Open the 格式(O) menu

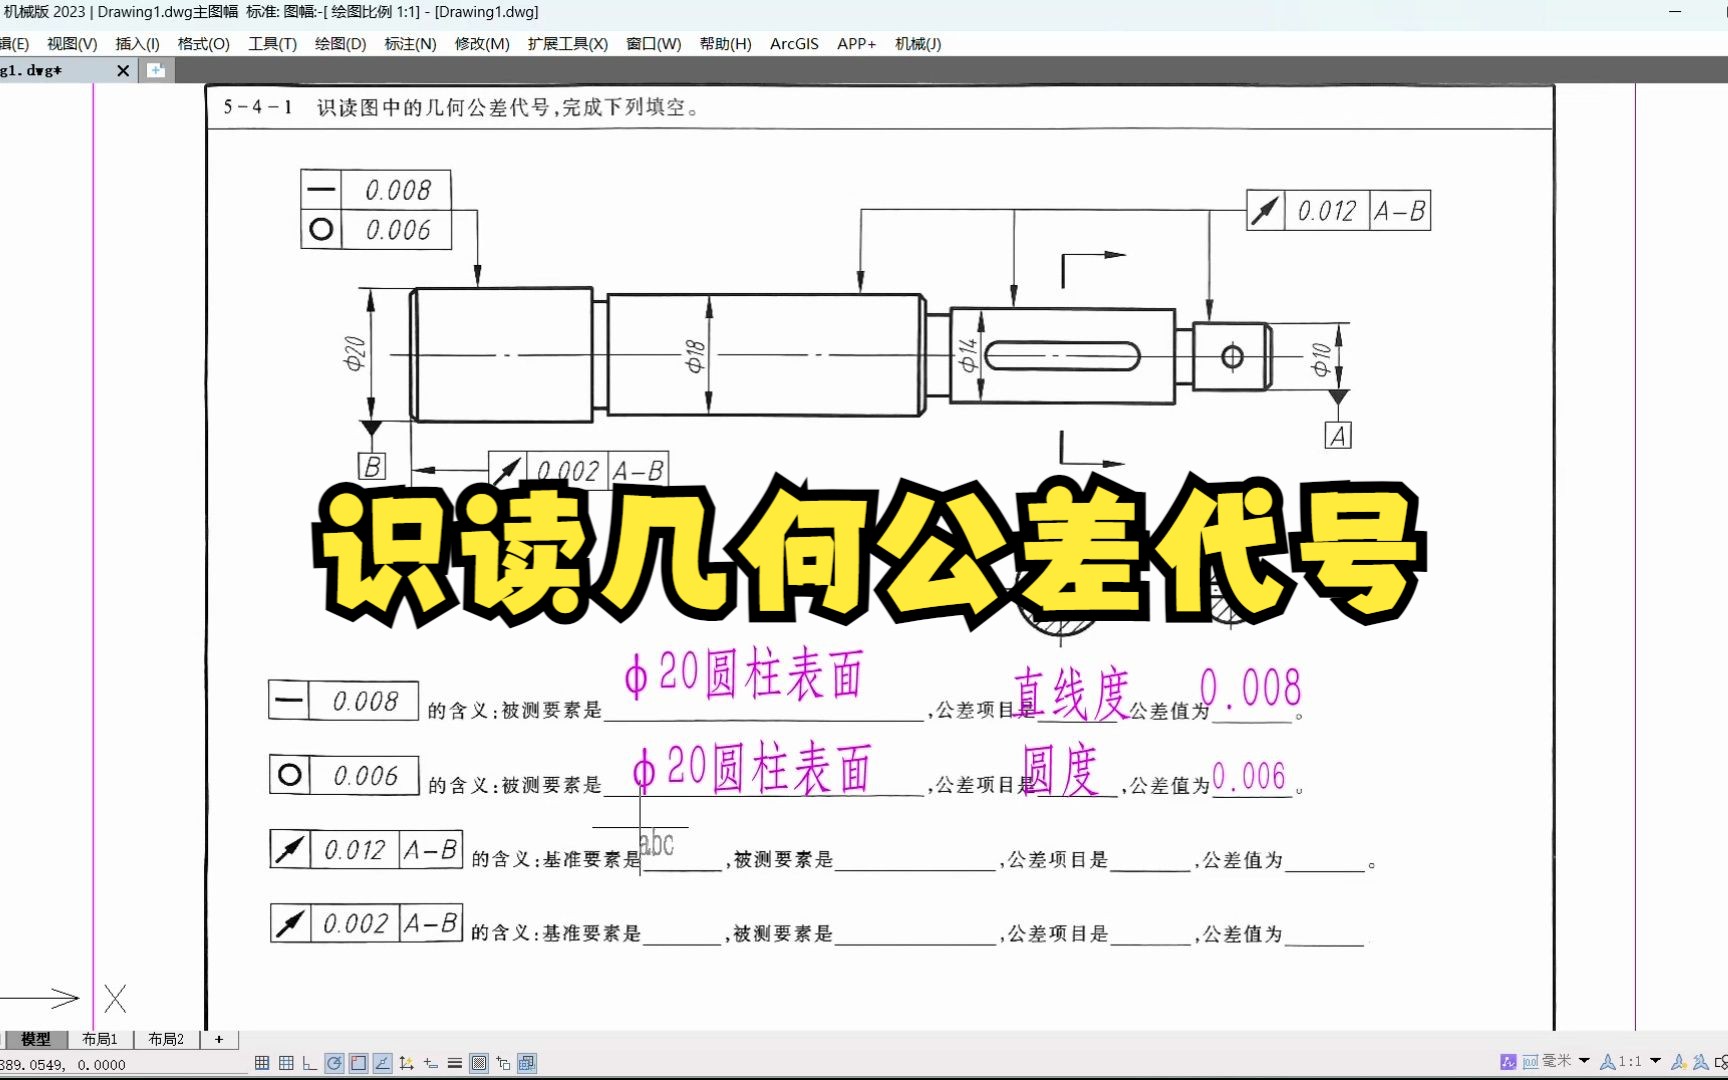pos(203,44)
